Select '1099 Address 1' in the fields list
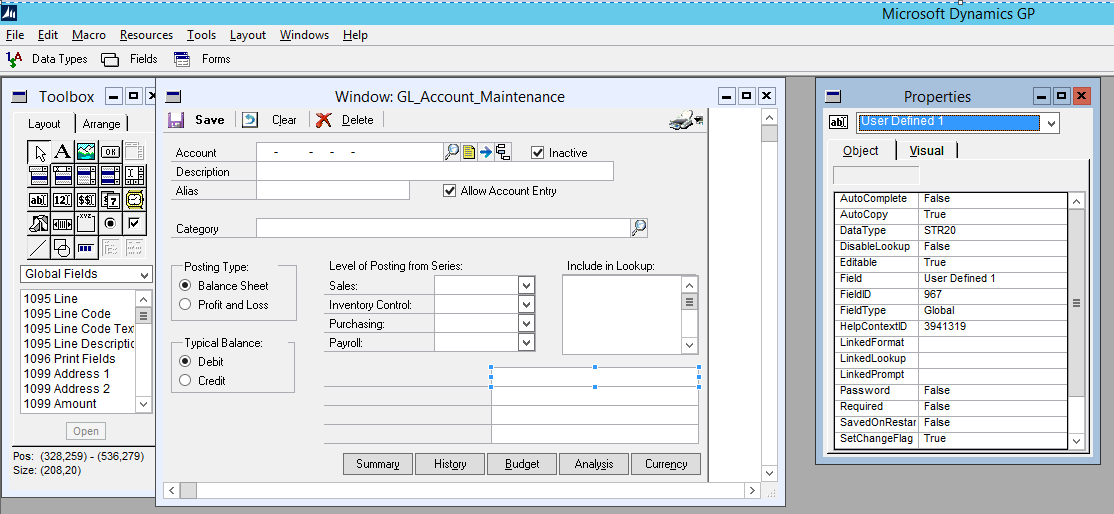Viewport: 1114px width, 514px height. [67, 374]
